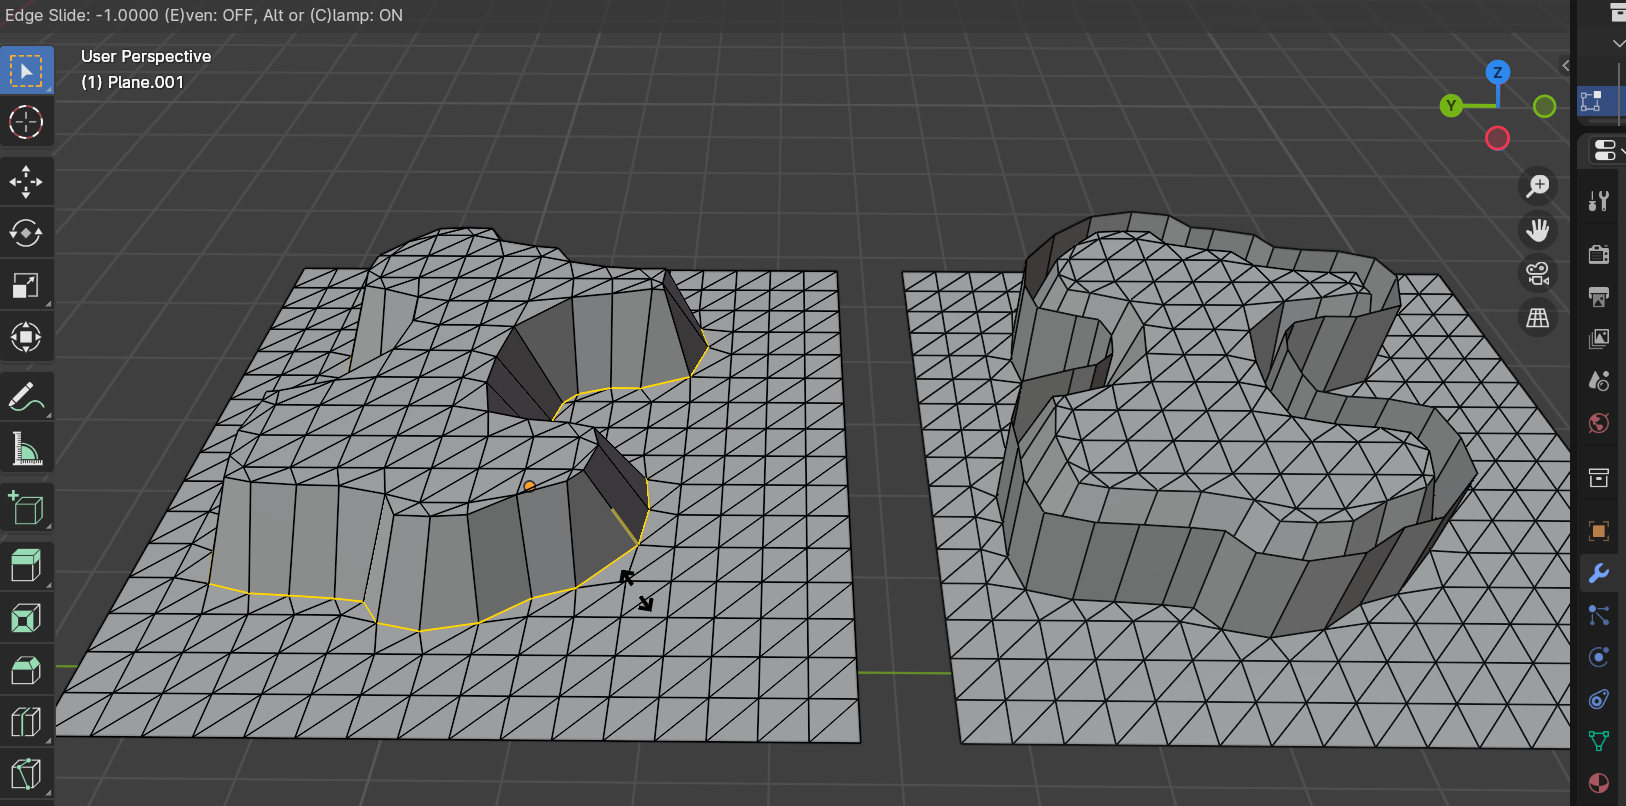
Task: Open the Object Constraints tab
Action: 1599,699
